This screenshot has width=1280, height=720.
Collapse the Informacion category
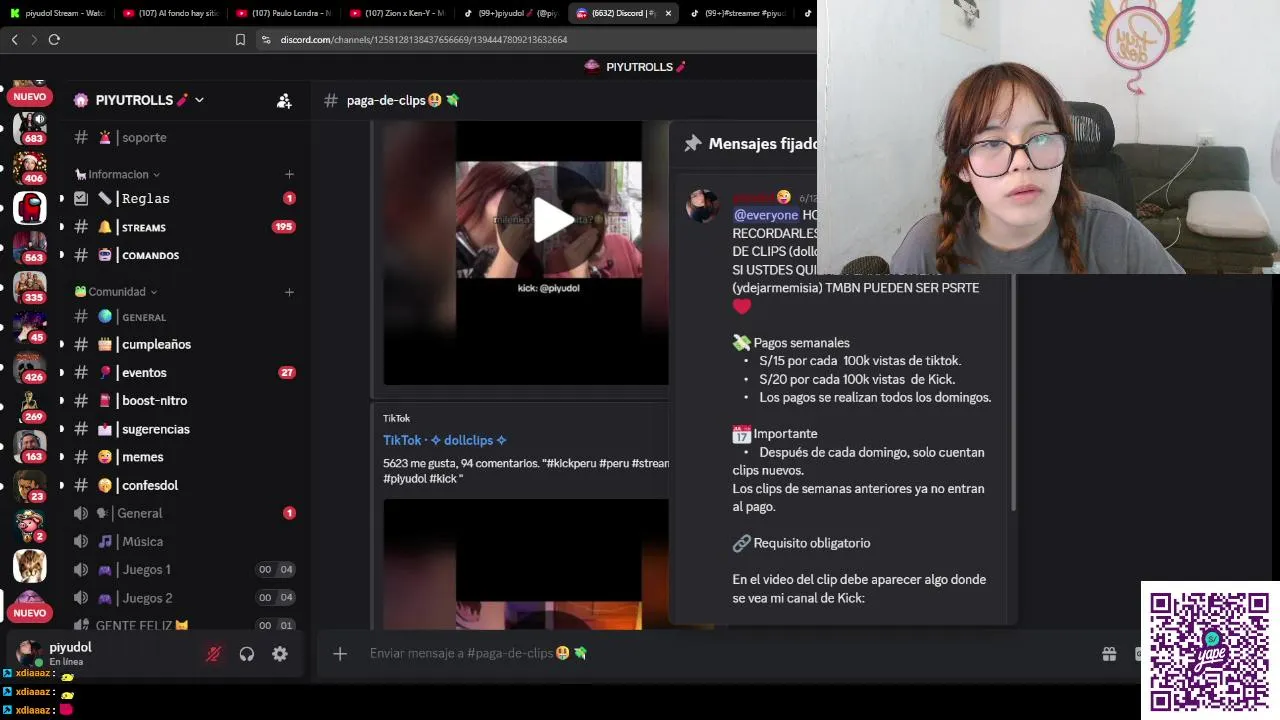[x=117, y=174]
